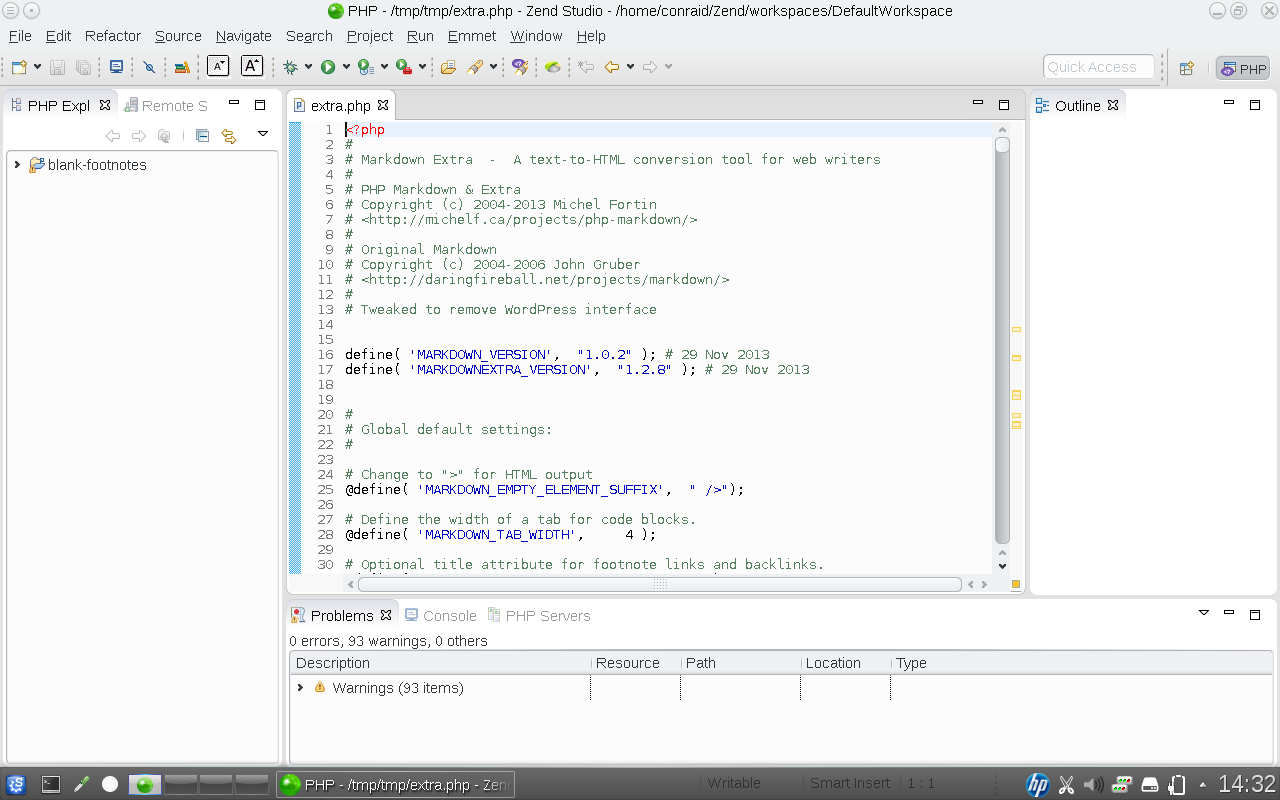
Task: Click the Open Perspective icon
Action: pyautogui.click(x=1187, y=68)
